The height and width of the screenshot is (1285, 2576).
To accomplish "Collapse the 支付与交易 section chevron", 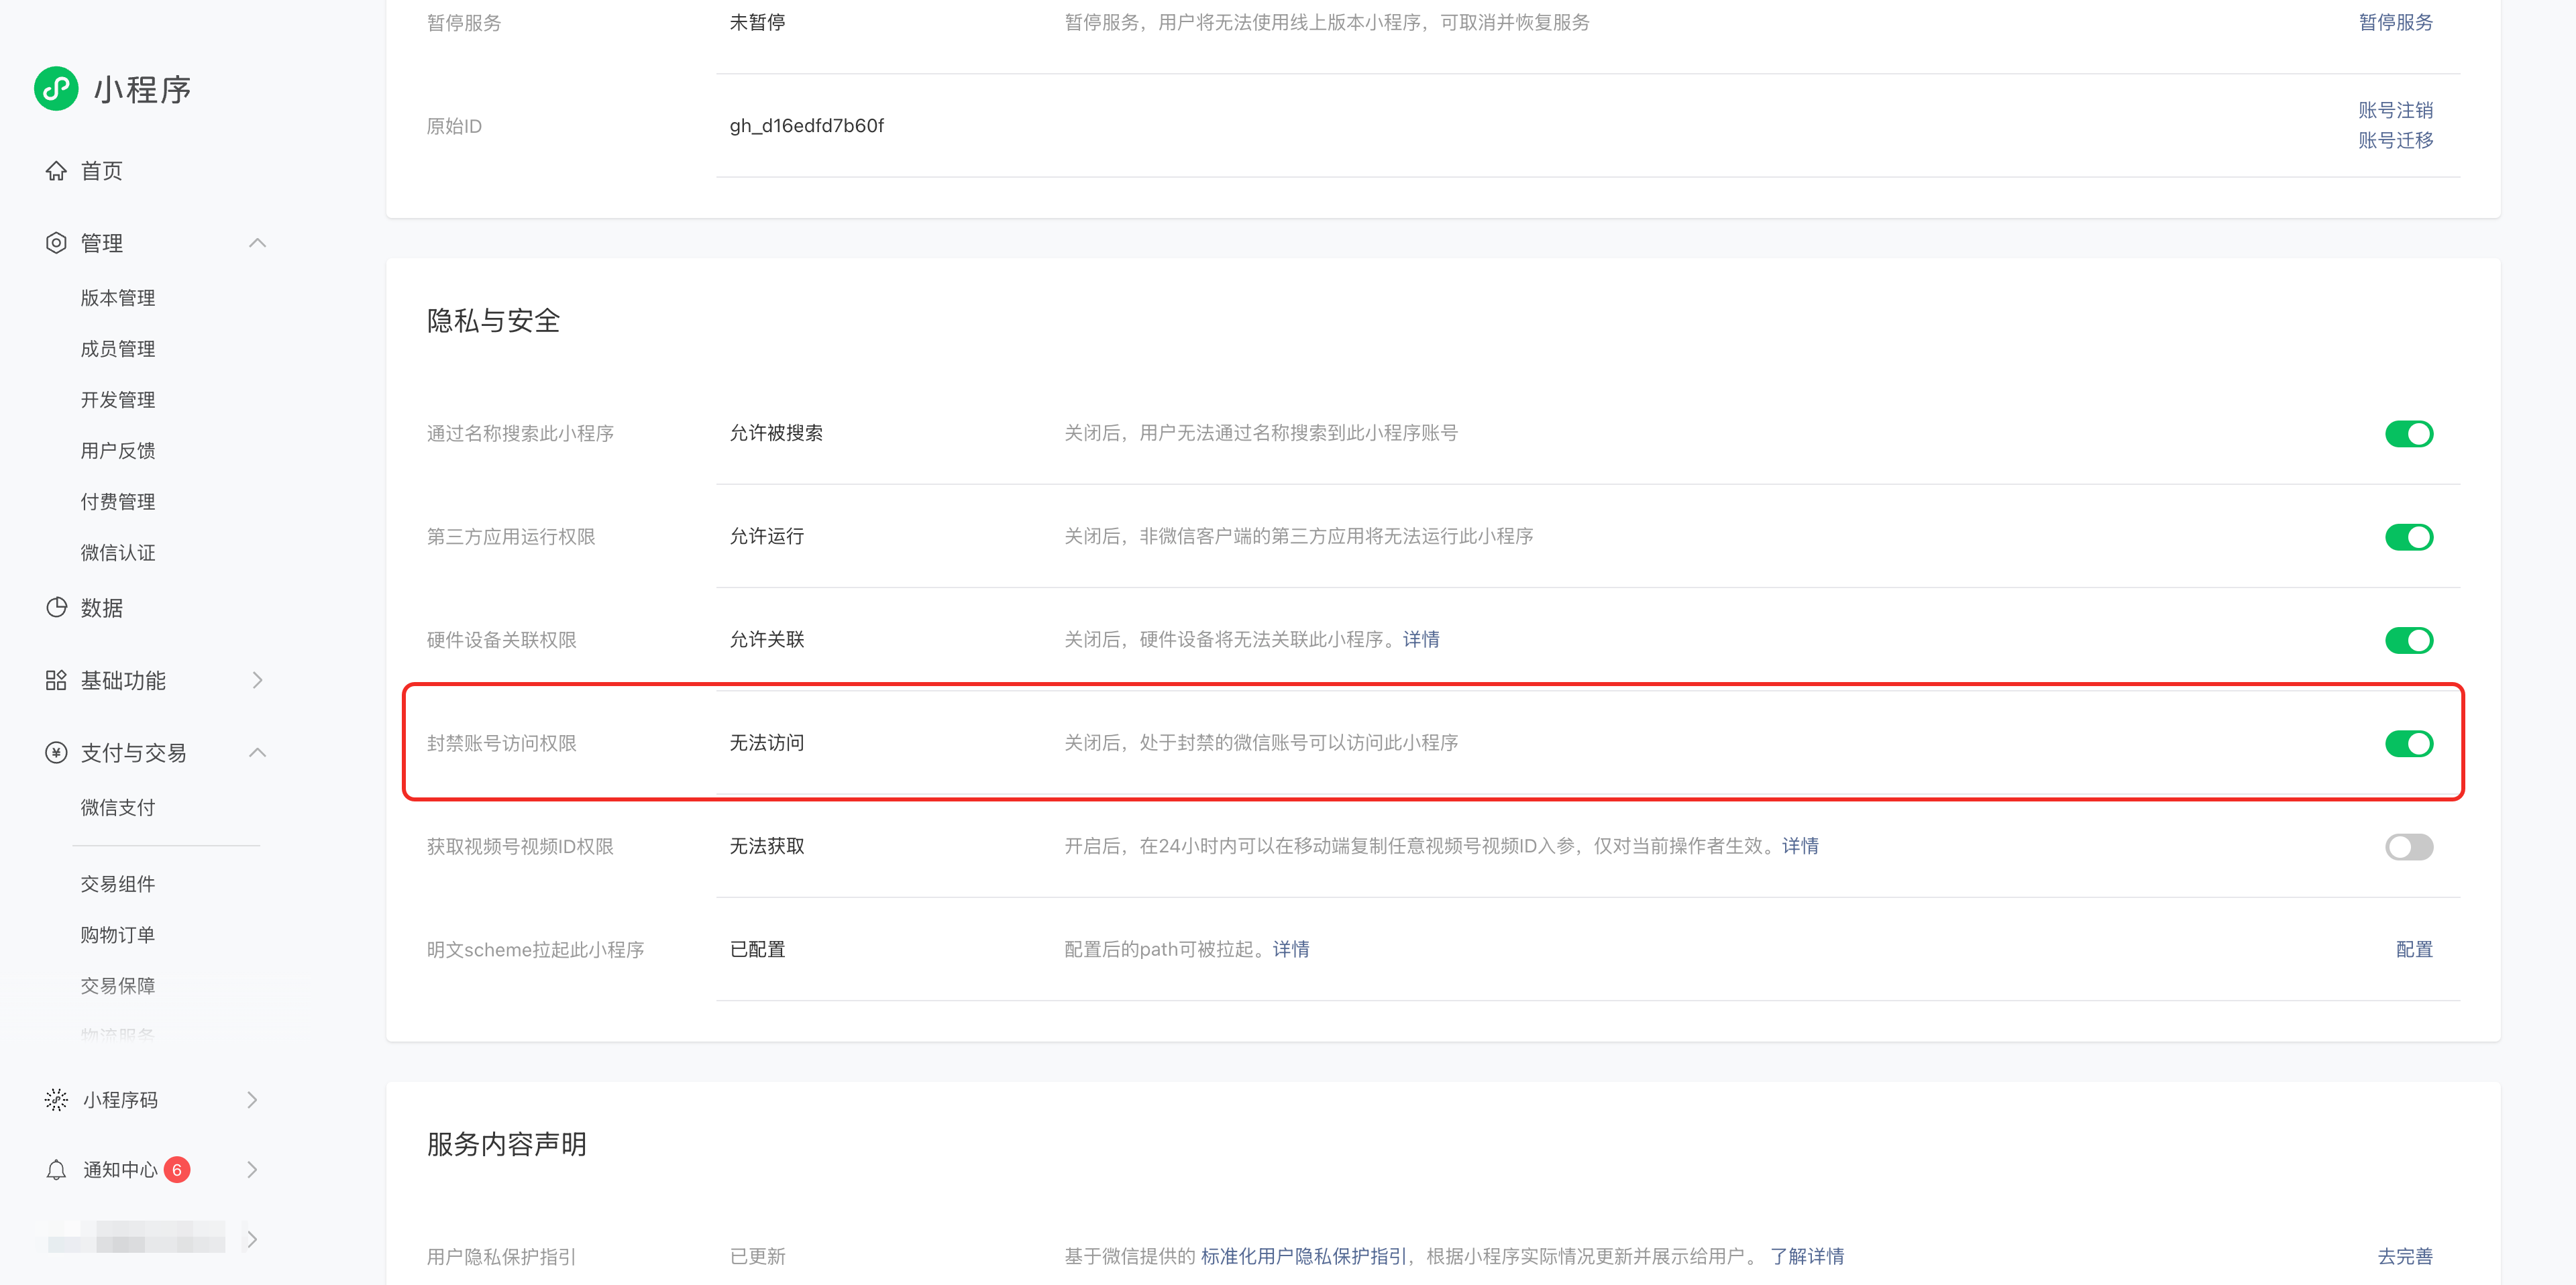I will (x=257, y=752).
